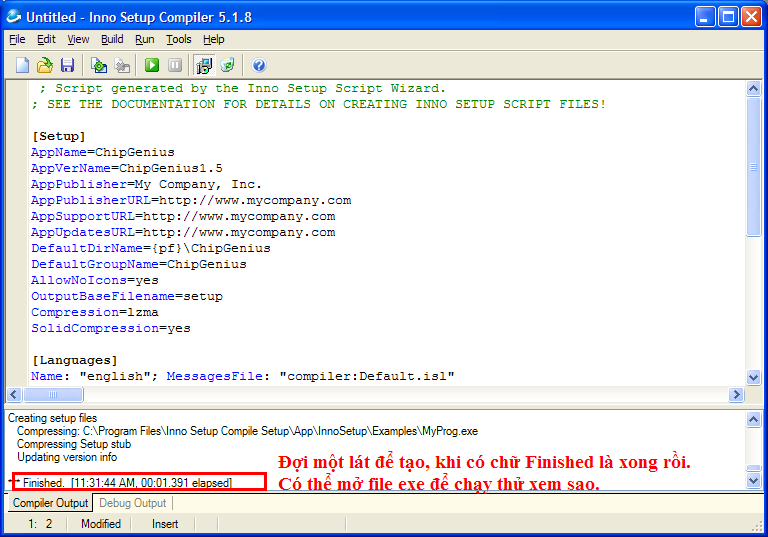Viewport: 768px width, 537px height.
Task: Click the 'Updating version info' output line
Action: point(67,457)
